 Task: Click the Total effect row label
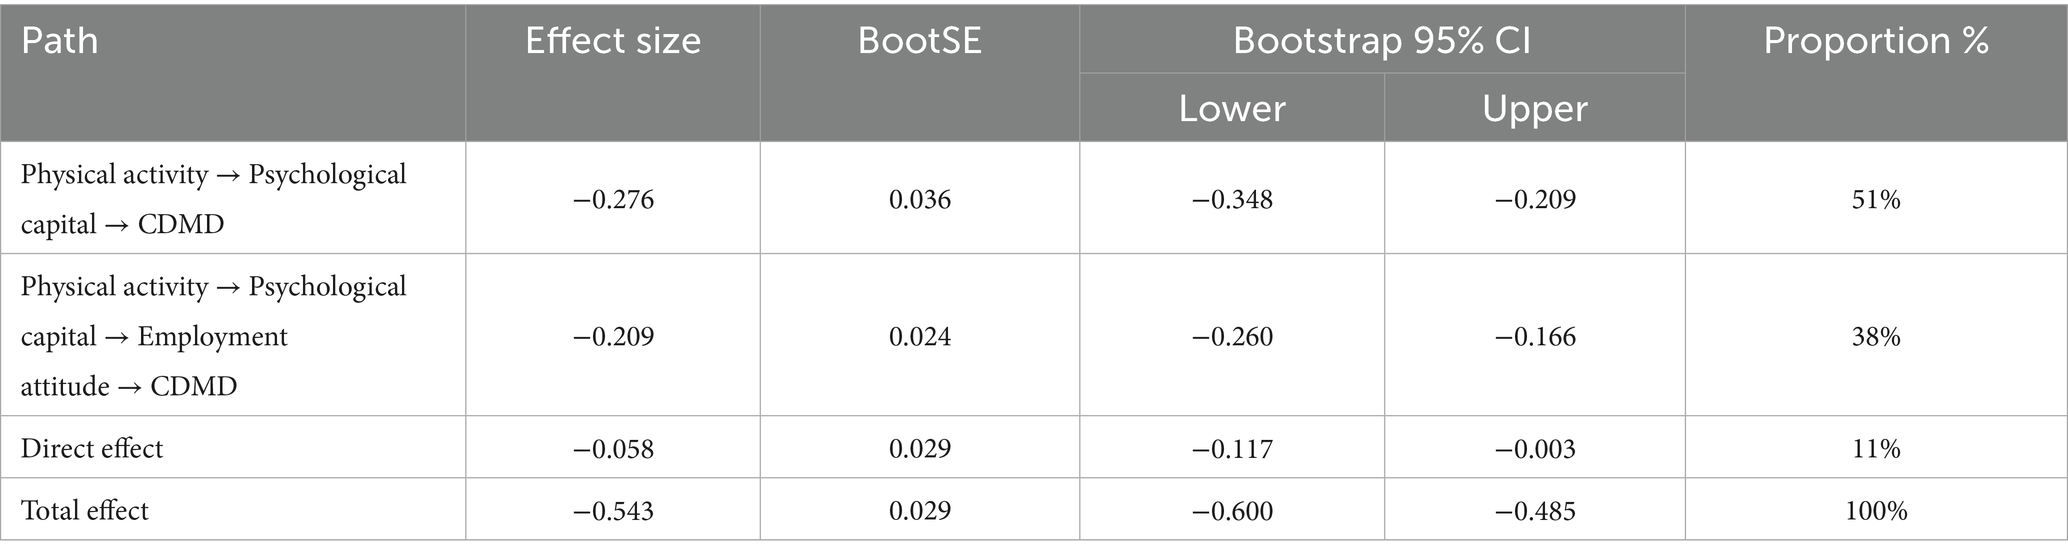point(85,510)
